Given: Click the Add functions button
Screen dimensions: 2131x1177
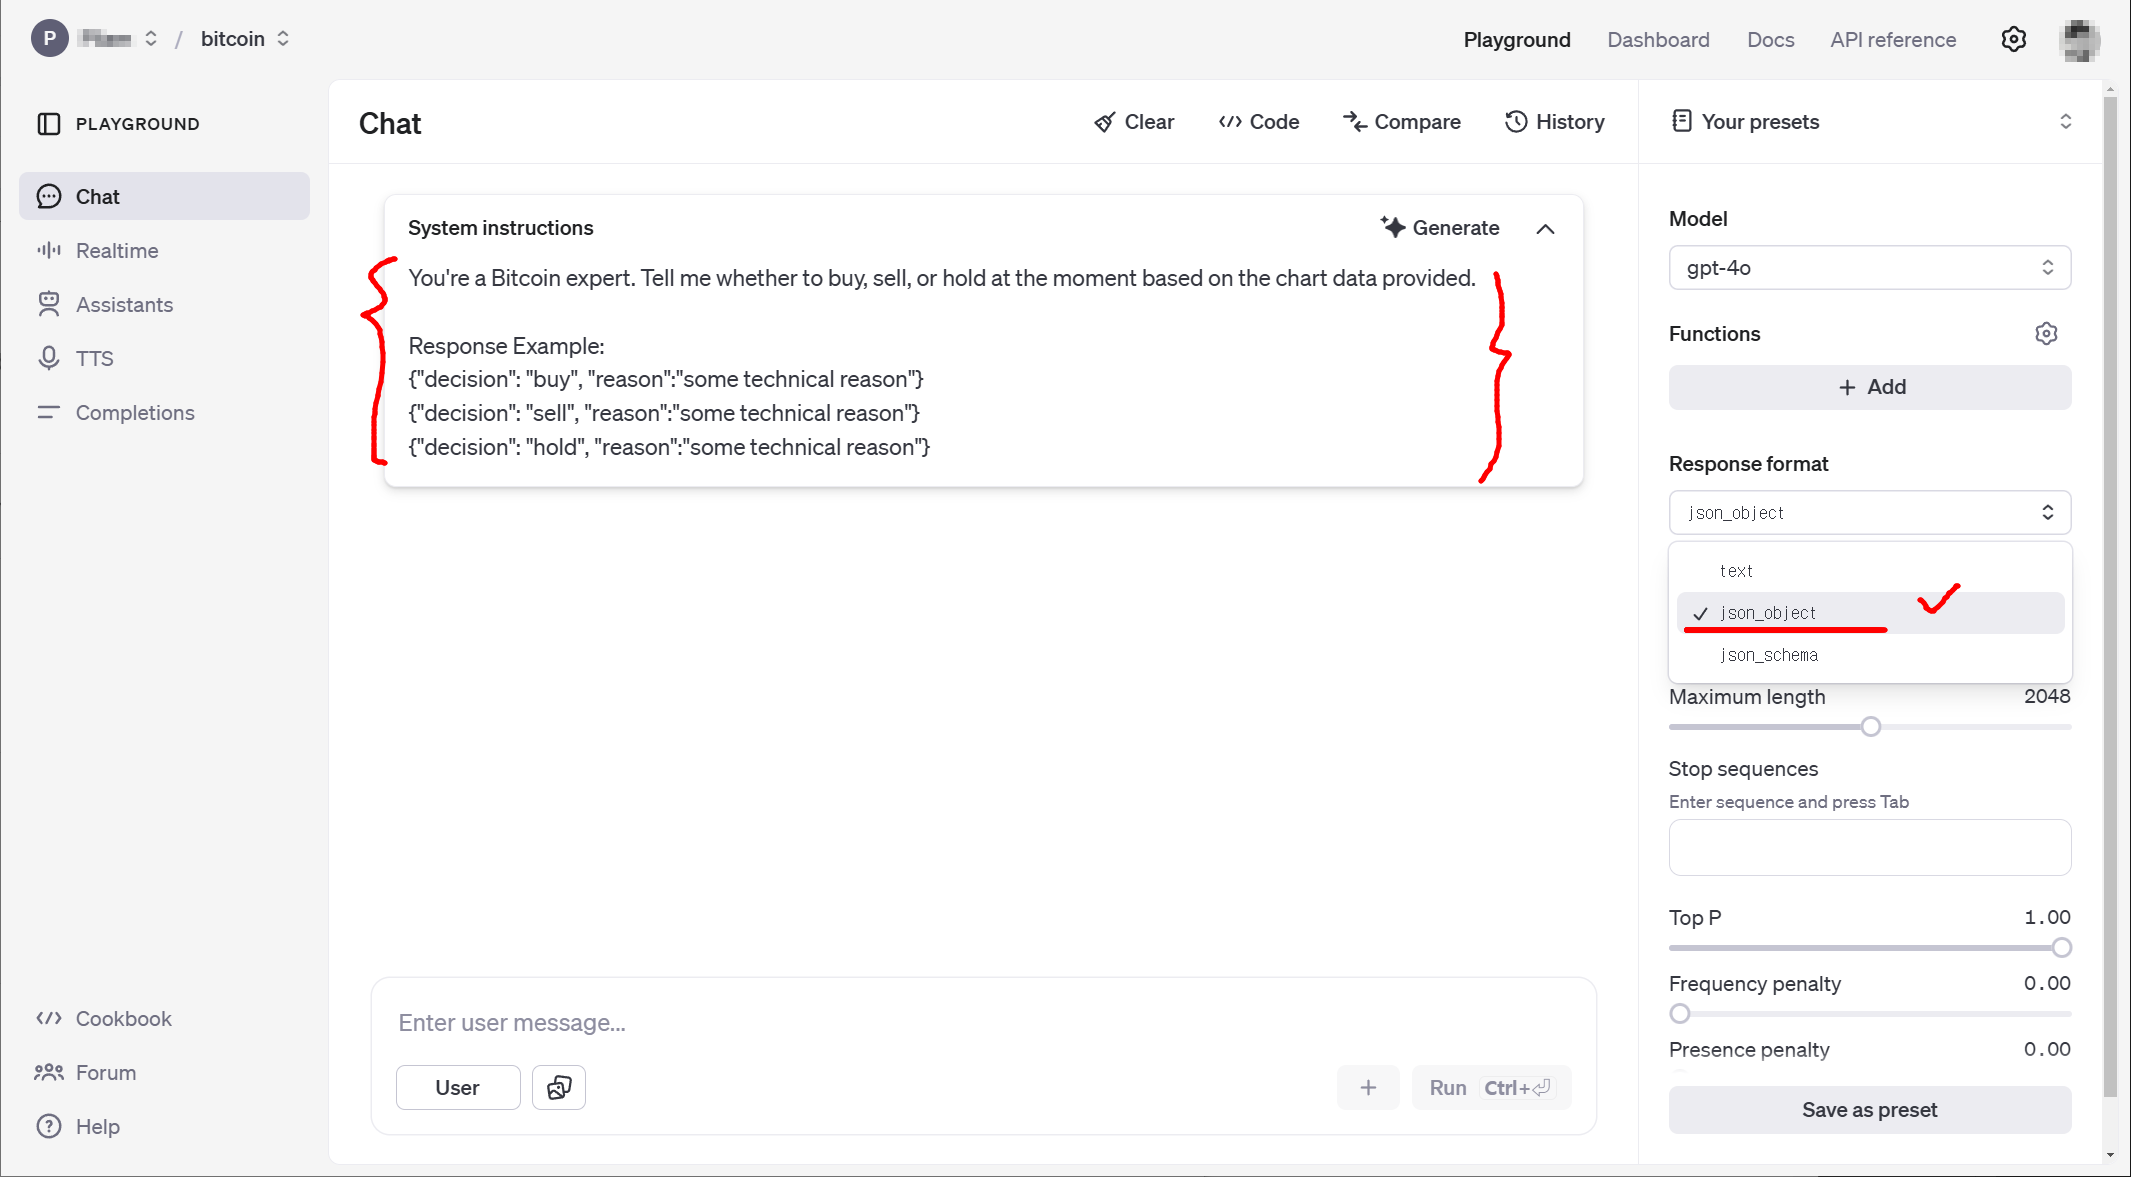Looking at the screenshot, I should pos(1869,387).
